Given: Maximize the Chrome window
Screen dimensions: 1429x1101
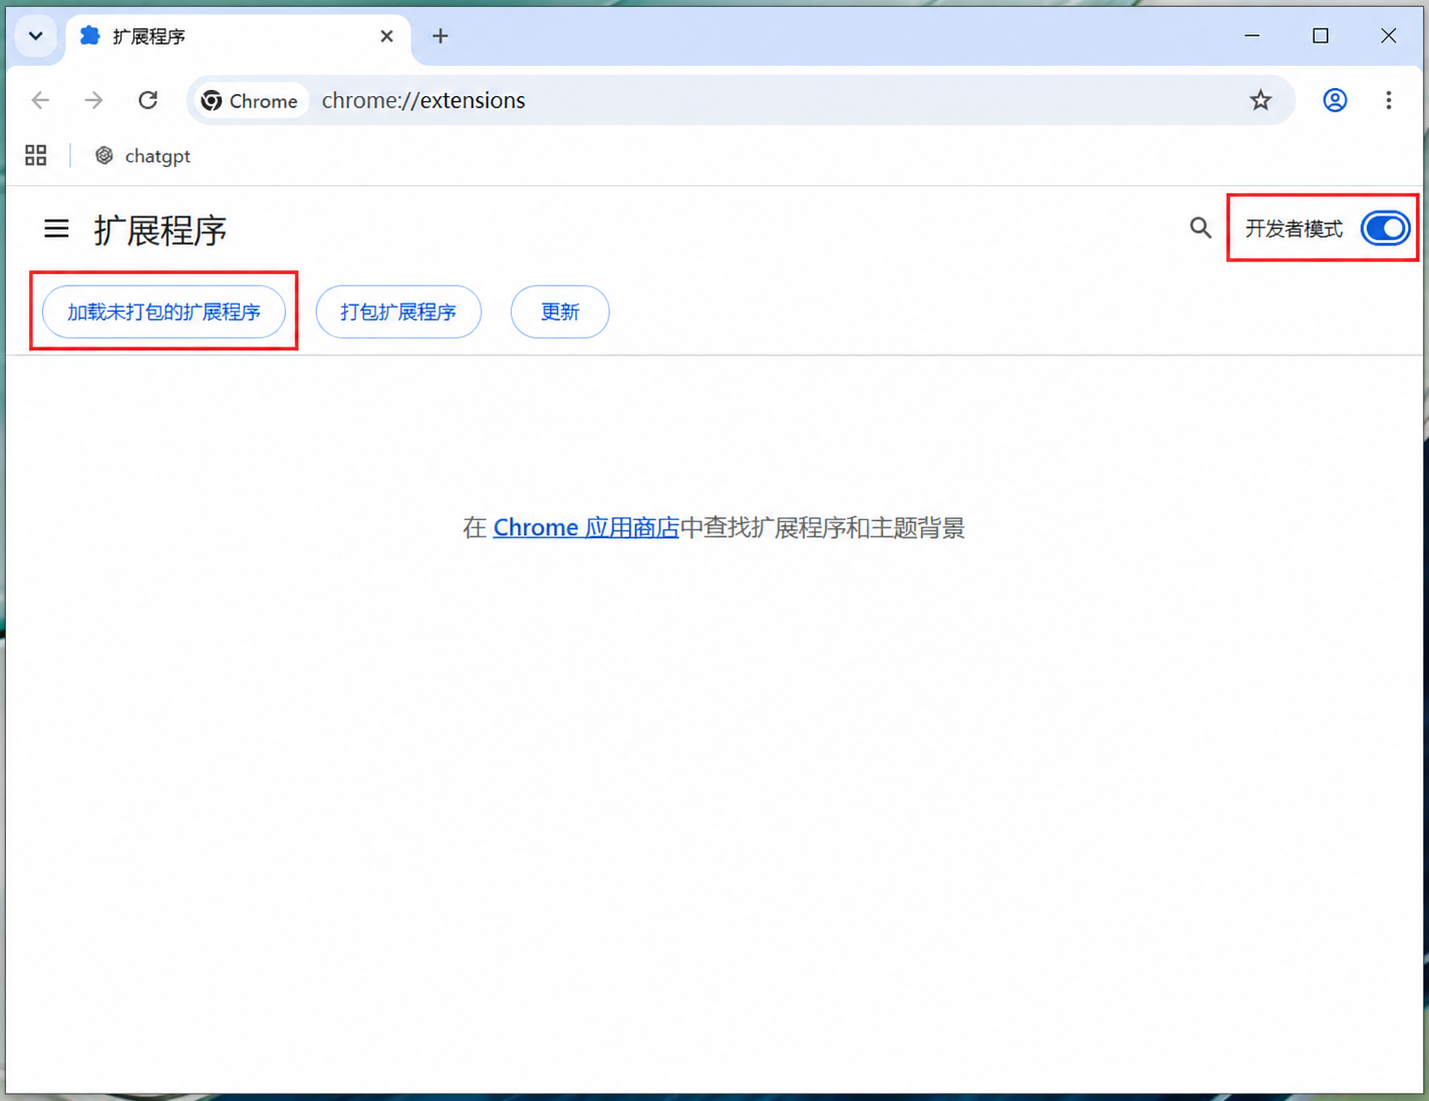Looking at the screenshot, I should point(1320,36).
